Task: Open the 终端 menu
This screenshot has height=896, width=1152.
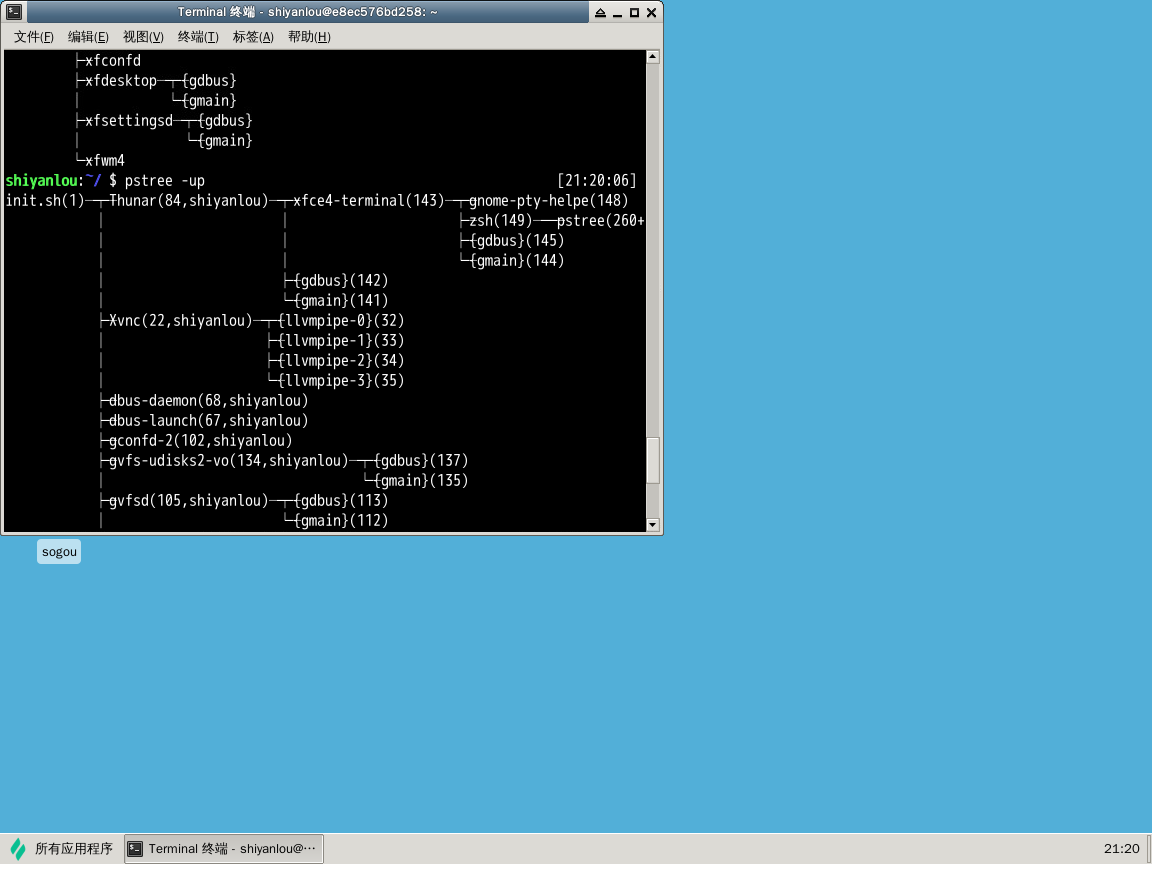Action: (197, 36)
